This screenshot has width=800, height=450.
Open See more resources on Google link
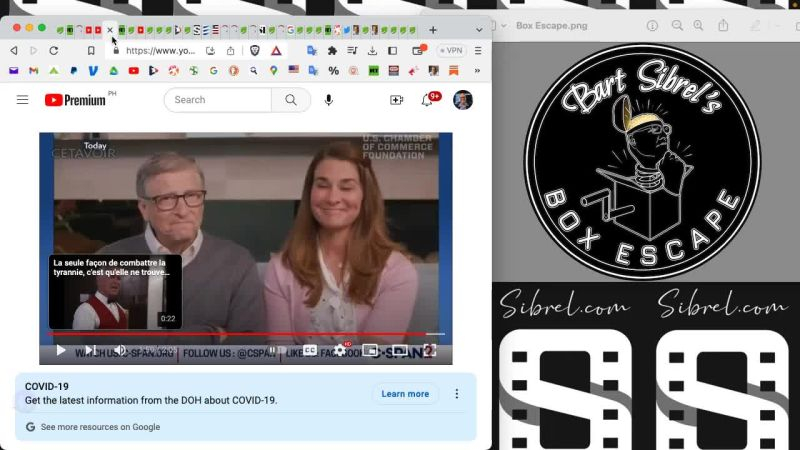point(100,427)
